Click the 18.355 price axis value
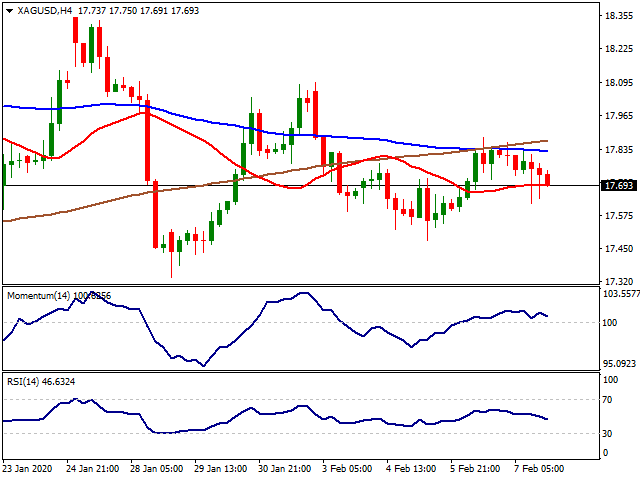The image size is (640, 480). click(619, 16)
